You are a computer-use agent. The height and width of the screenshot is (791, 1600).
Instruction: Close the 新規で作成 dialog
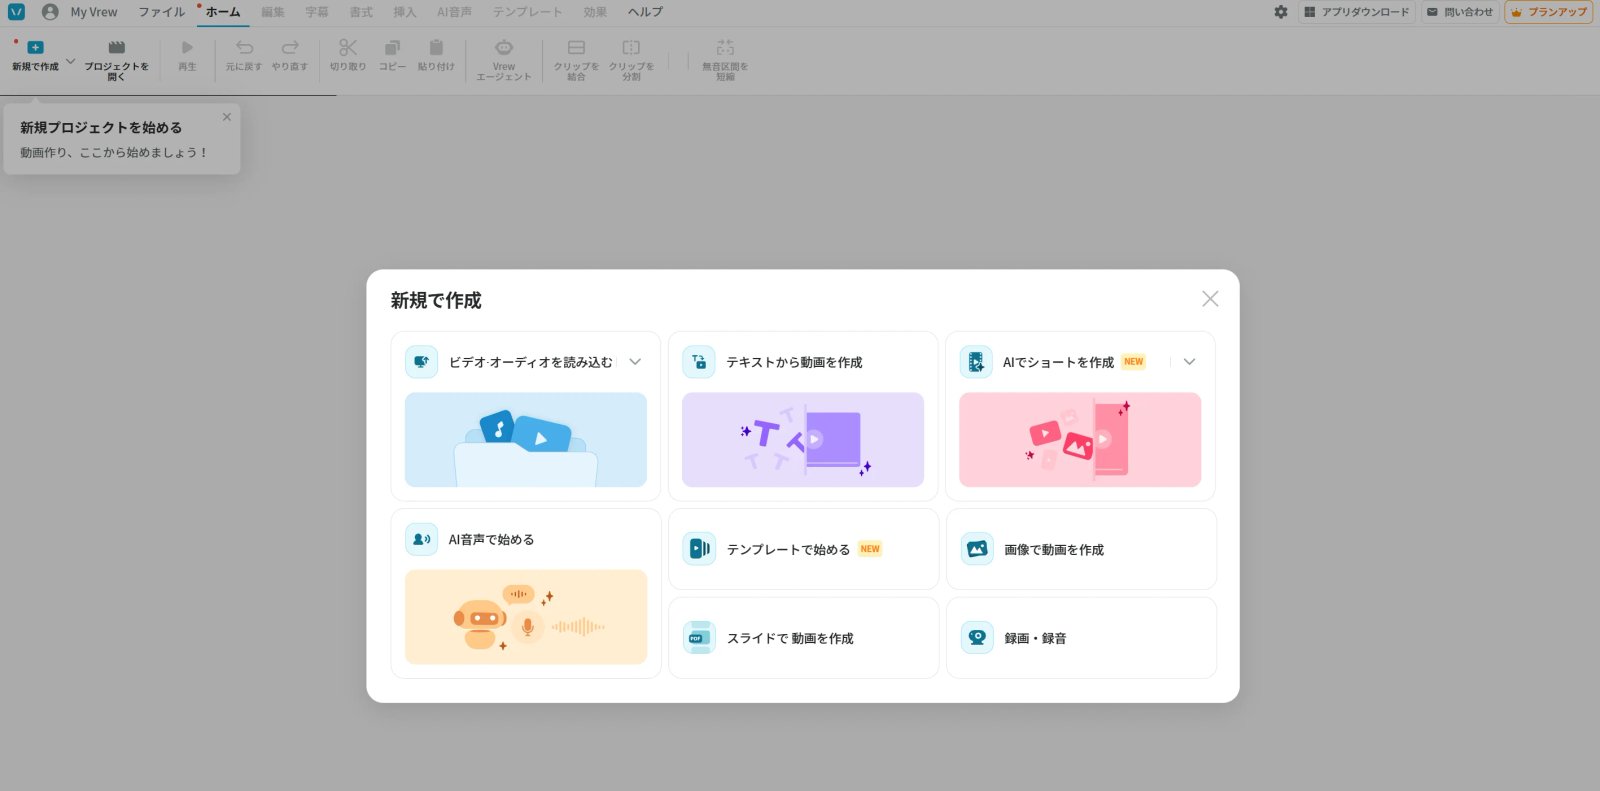coord(1210,299)
